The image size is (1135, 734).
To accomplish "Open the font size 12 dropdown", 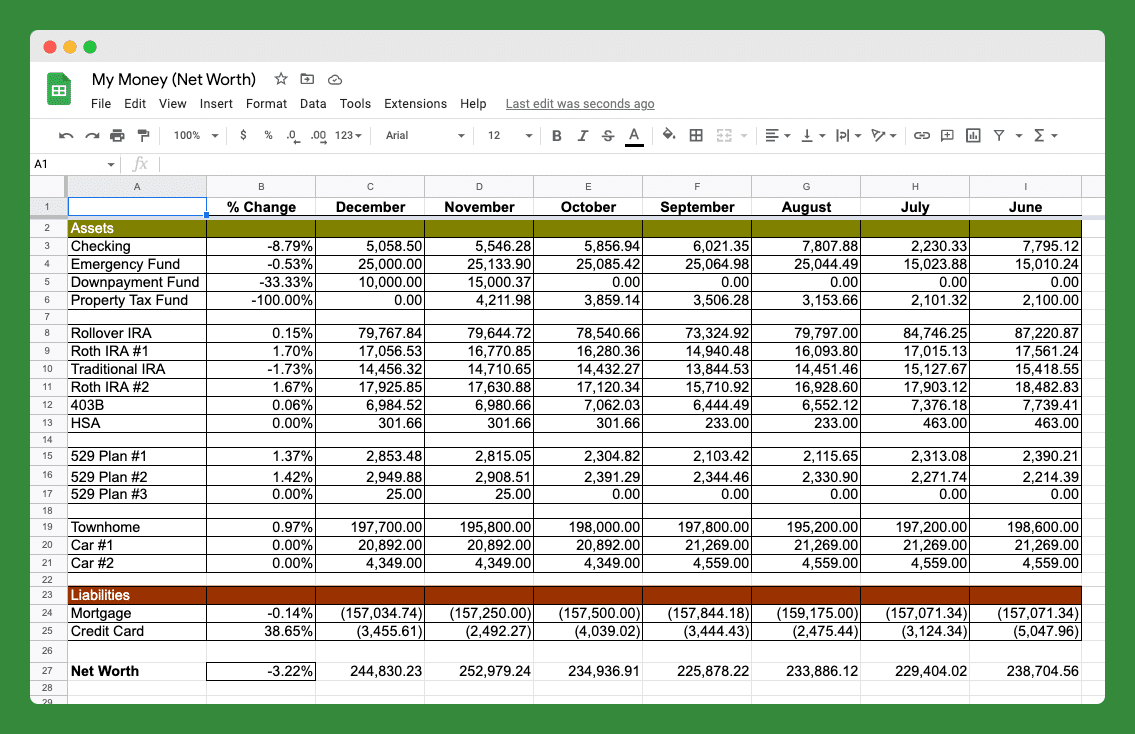I will click(x=505, y=136).
